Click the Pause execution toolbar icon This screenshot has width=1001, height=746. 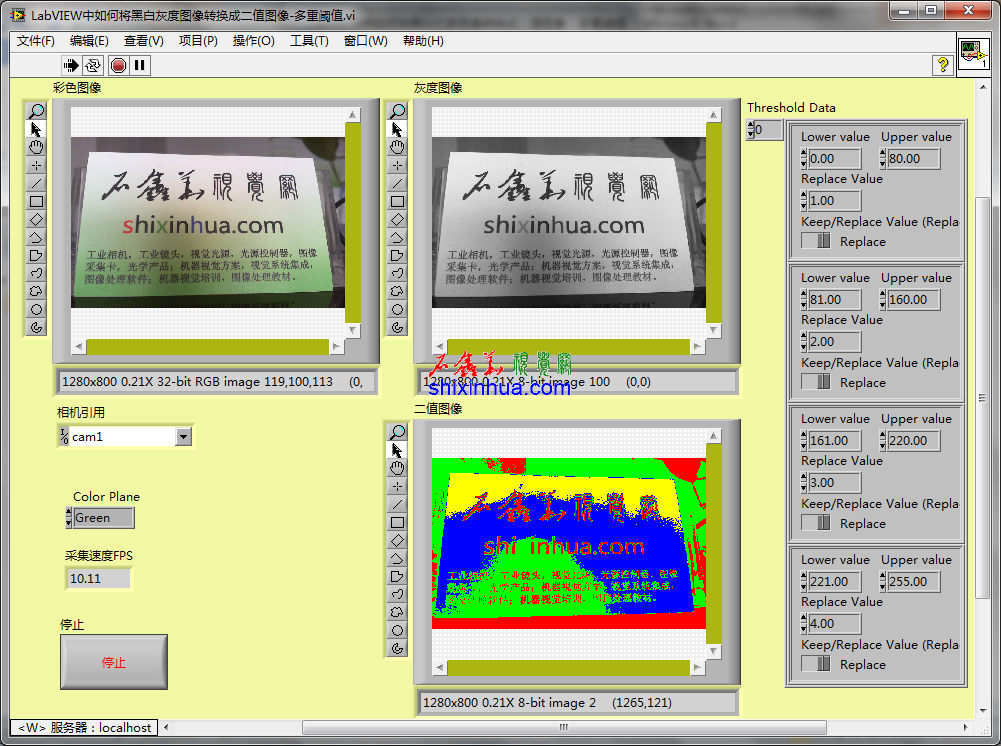click(x=140, y=65)
